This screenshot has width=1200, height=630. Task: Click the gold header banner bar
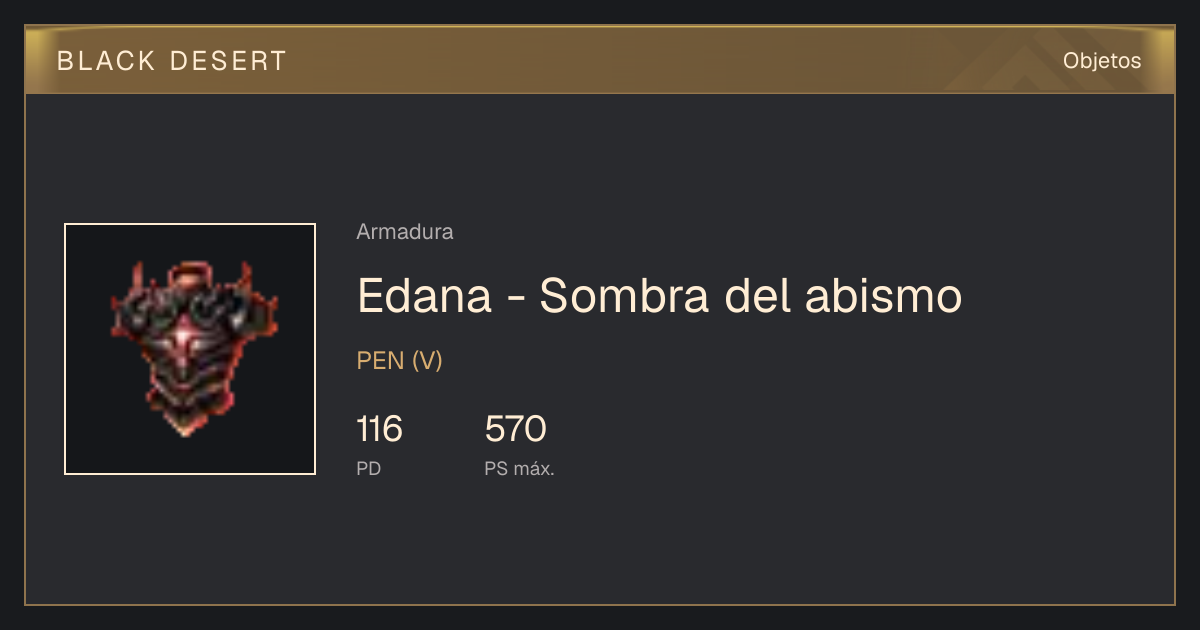600,60
